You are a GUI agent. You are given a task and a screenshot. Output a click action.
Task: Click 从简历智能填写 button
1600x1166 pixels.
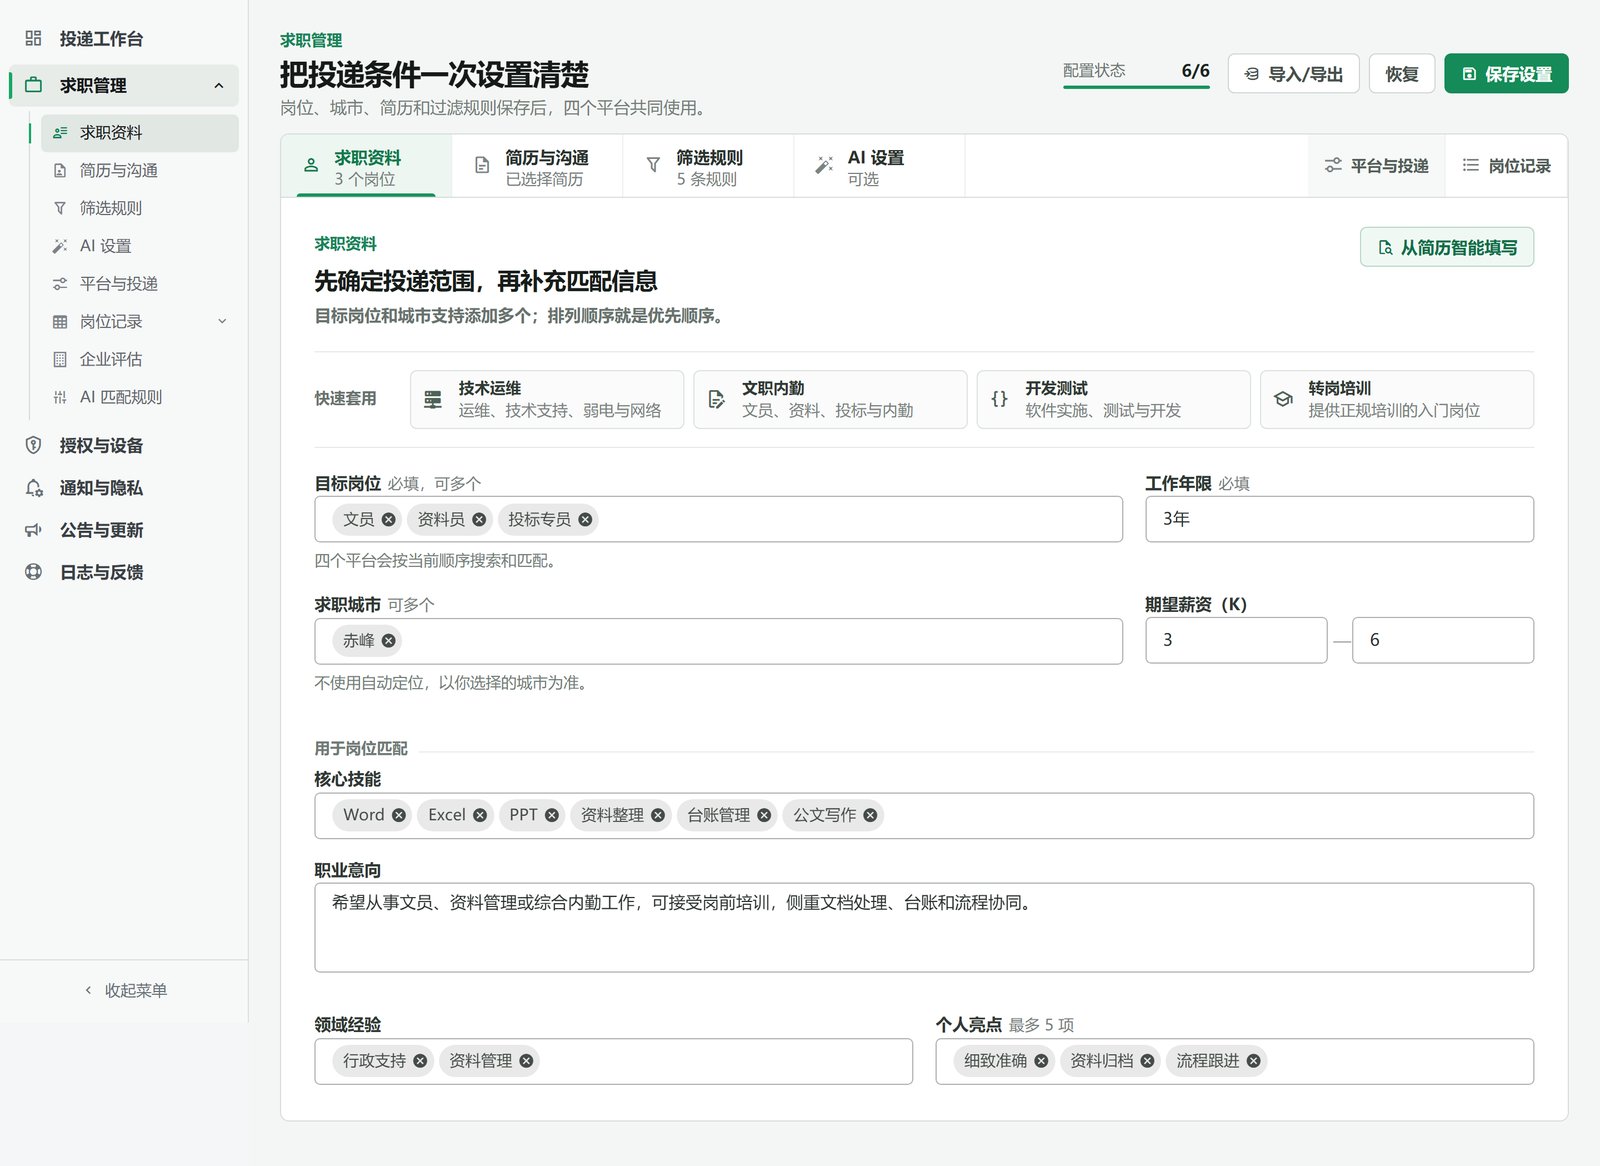coord(1447,247)
